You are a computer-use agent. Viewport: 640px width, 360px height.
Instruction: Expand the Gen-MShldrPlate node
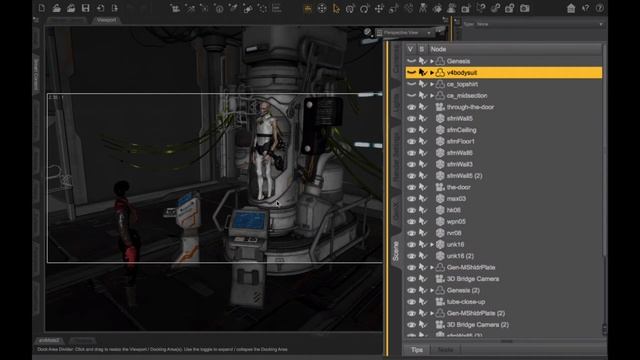(432, 267)
